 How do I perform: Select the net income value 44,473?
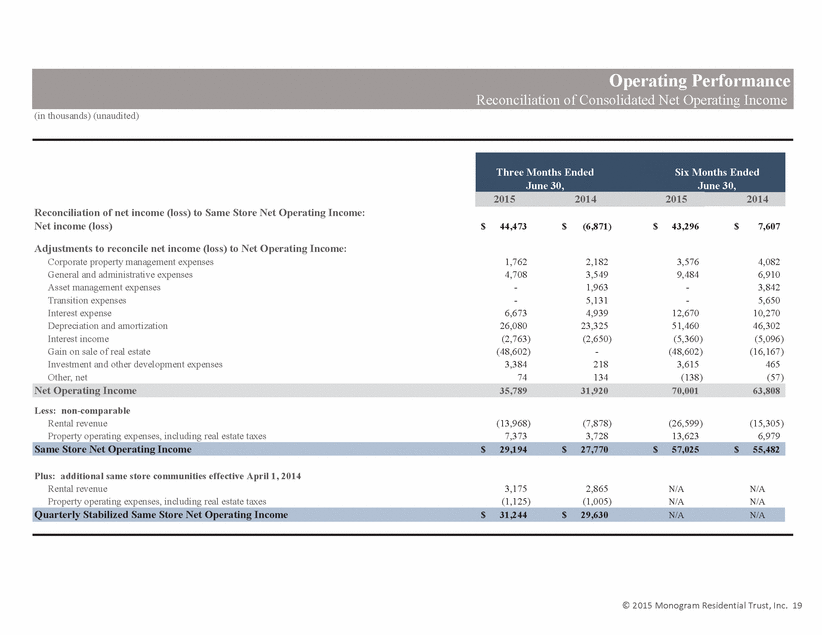coord(513,227)
